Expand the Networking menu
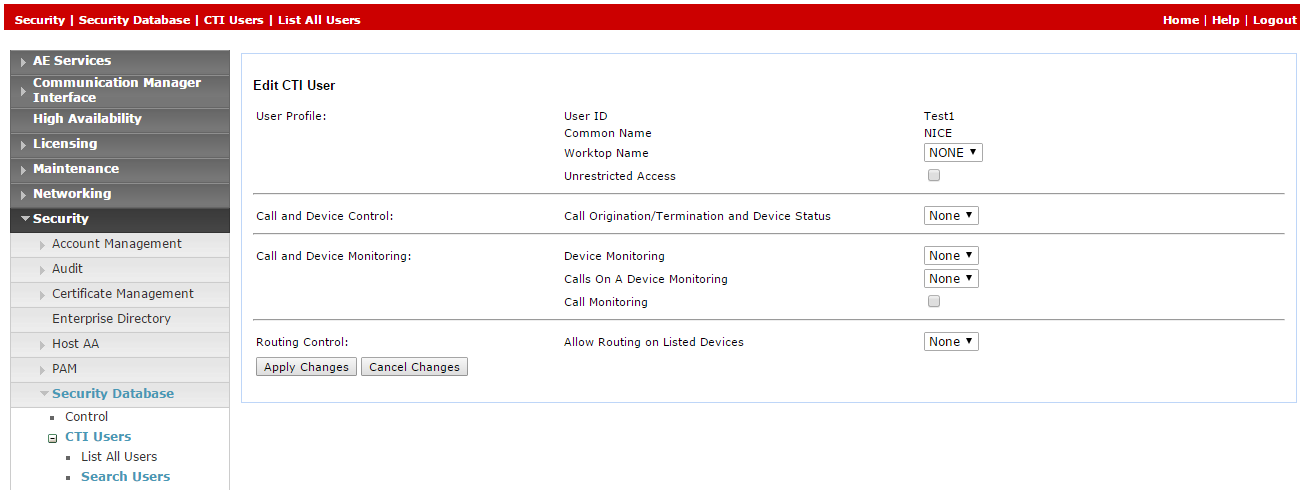Viewport: 1306px width, 490px height. click(x=119, y=194)
